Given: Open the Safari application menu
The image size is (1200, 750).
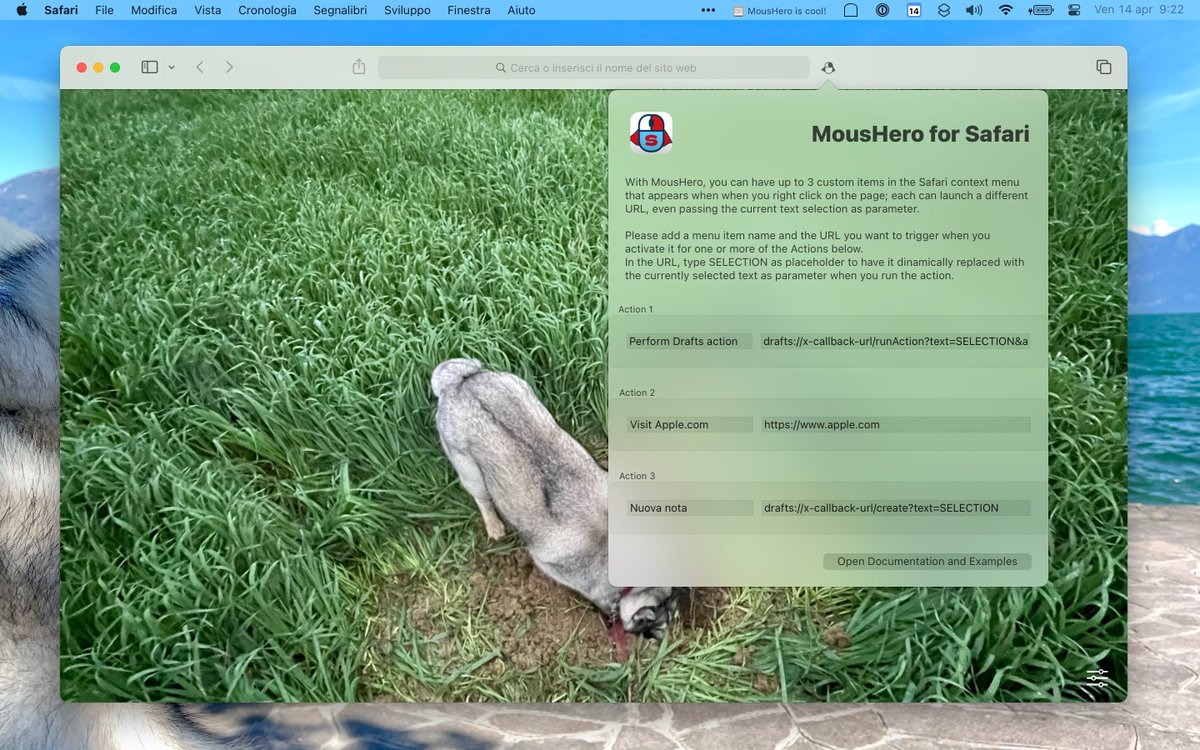Looking at the screenshot, I should (x=61, y=10).
